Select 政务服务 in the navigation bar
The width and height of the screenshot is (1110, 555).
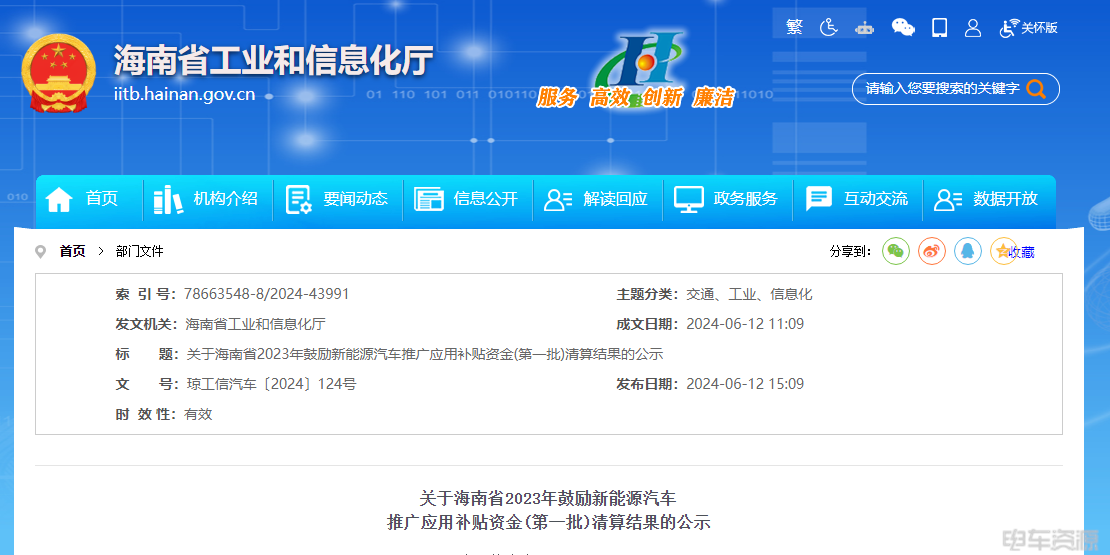coord(727,199)
